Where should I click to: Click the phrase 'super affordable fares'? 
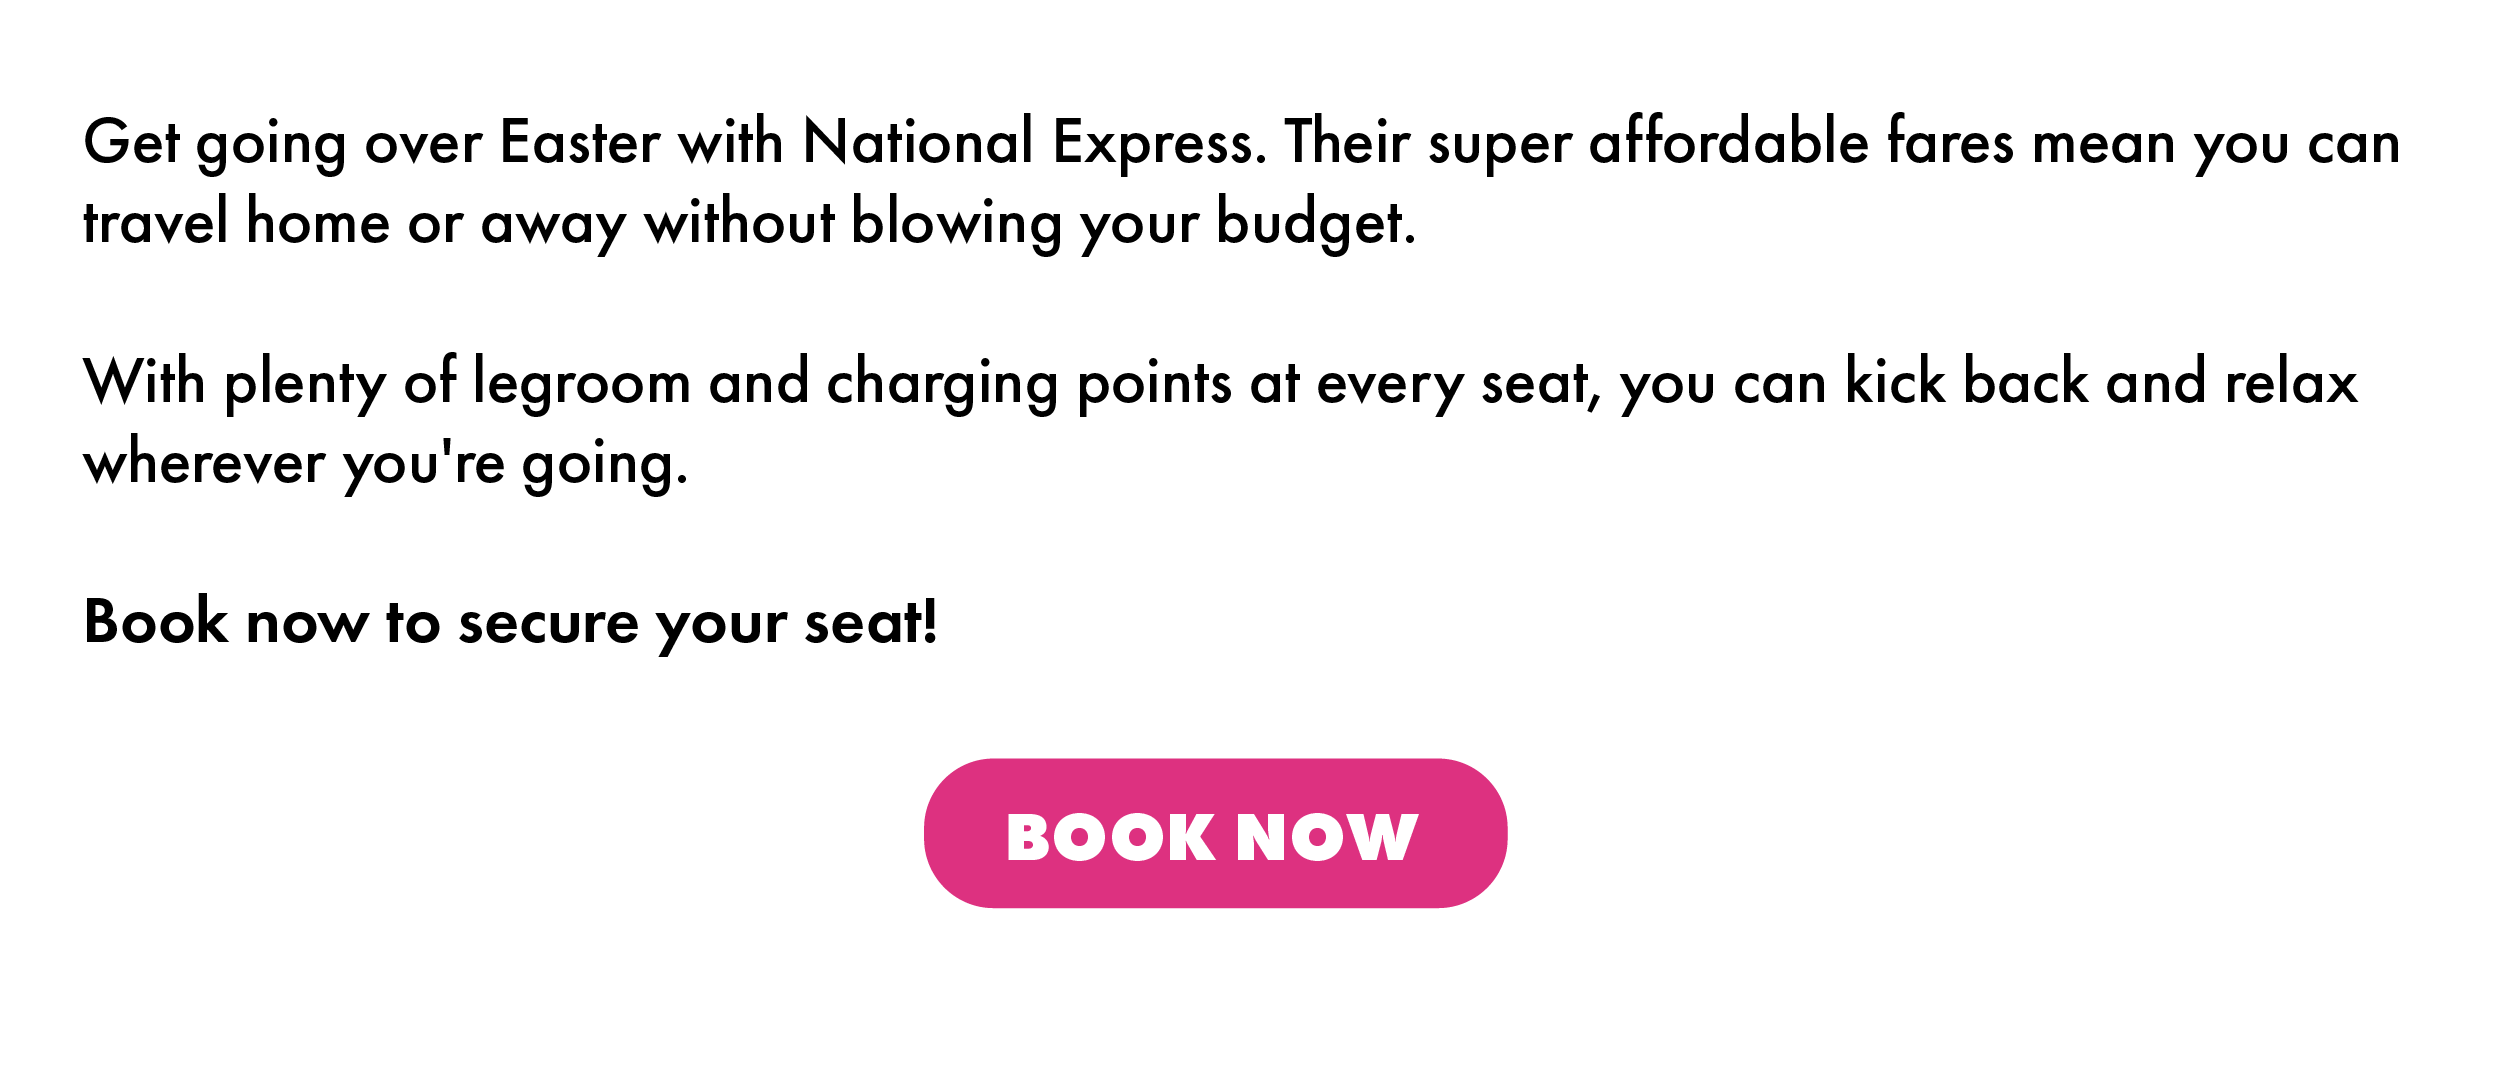click(x=1721, y=144)
